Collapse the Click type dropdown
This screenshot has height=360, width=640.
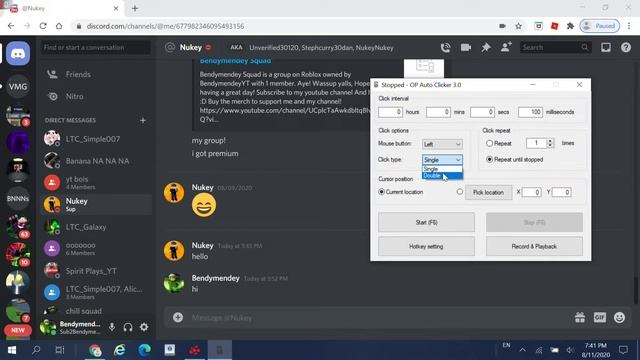coord(442,160)
